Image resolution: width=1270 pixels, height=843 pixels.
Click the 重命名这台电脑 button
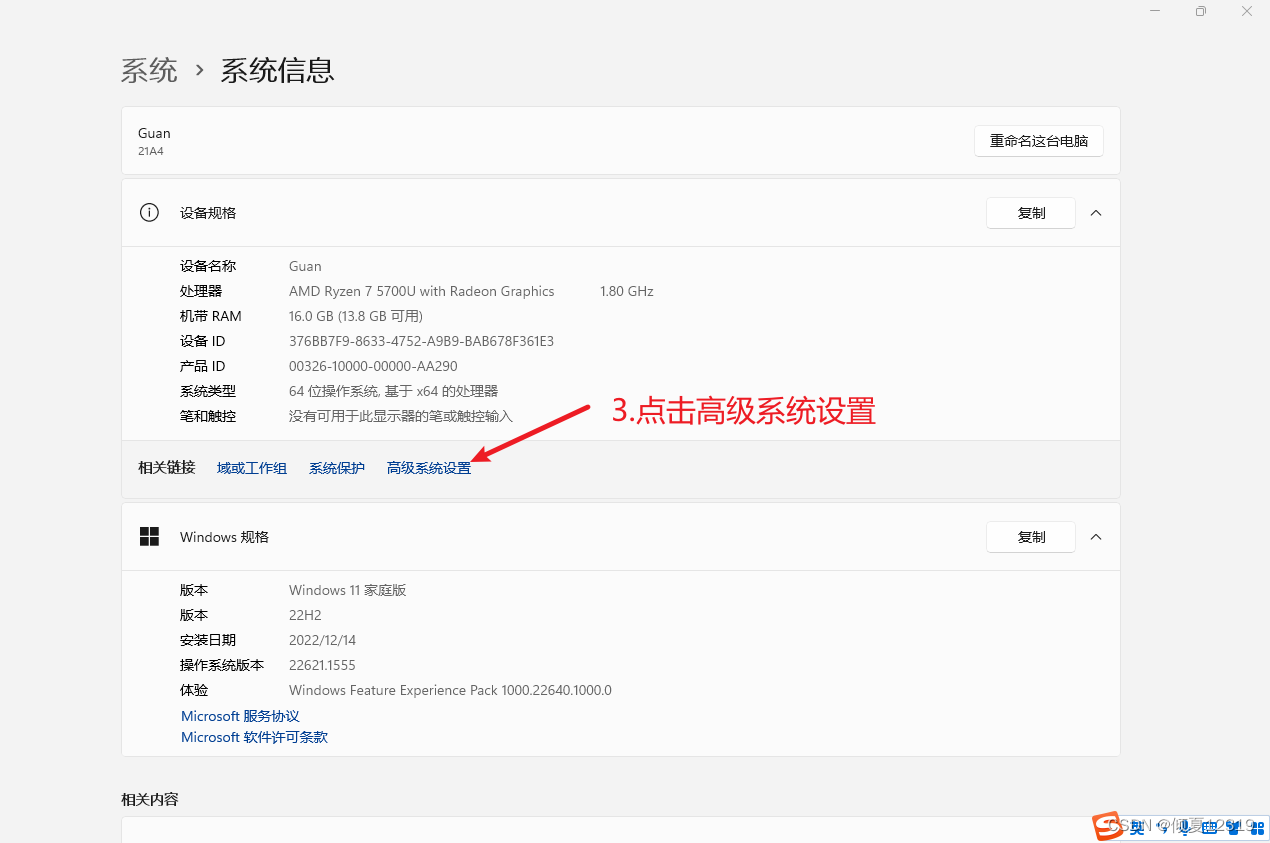[1039, 141]
